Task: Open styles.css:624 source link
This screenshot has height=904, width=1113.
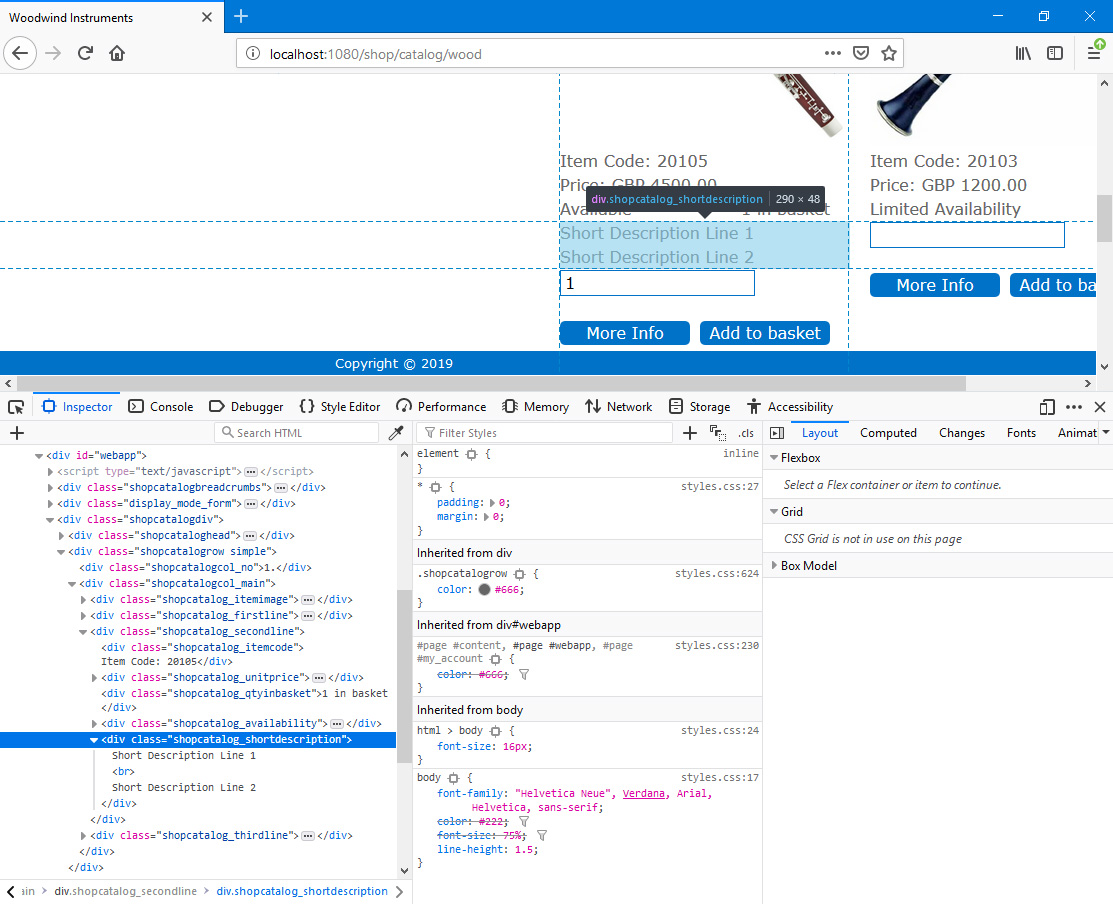Action: pyautogui.click(x=717, y=573)
